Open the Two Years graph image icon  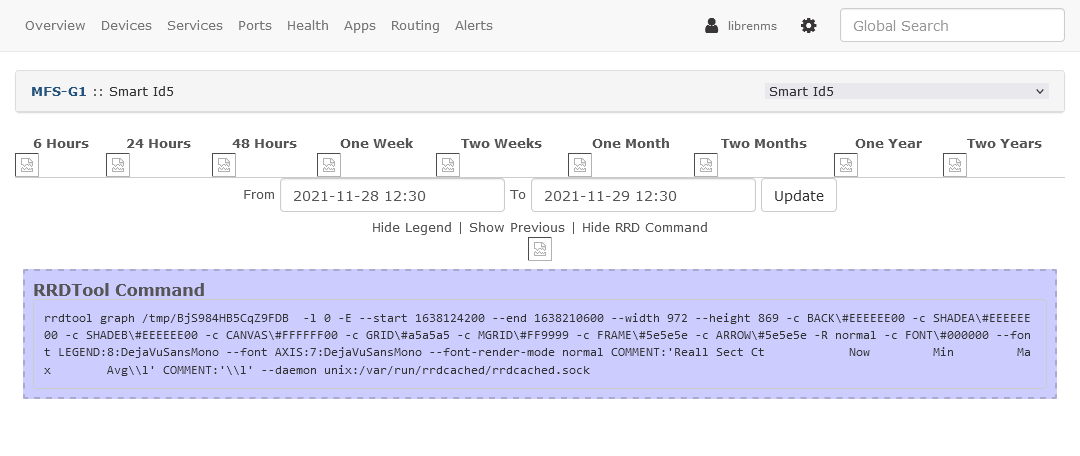(955, 165)
